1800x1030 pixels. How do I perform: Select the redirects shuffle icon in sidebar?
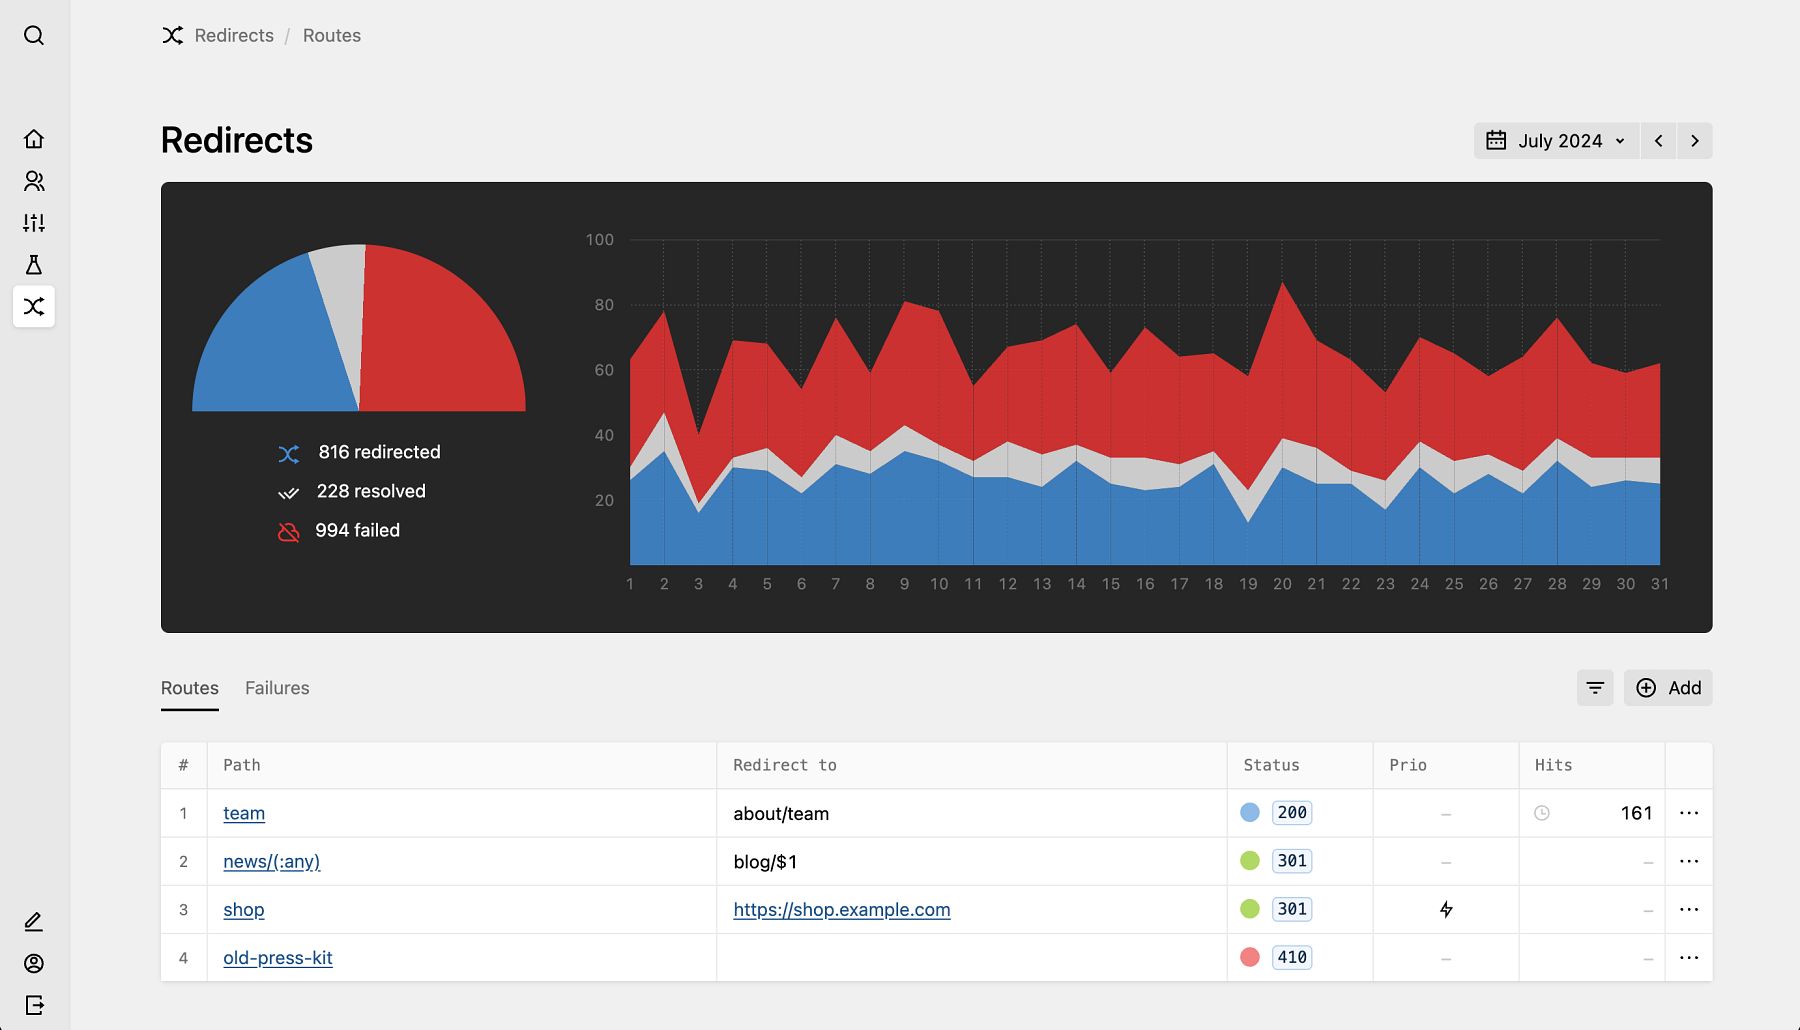coord(34,307)
